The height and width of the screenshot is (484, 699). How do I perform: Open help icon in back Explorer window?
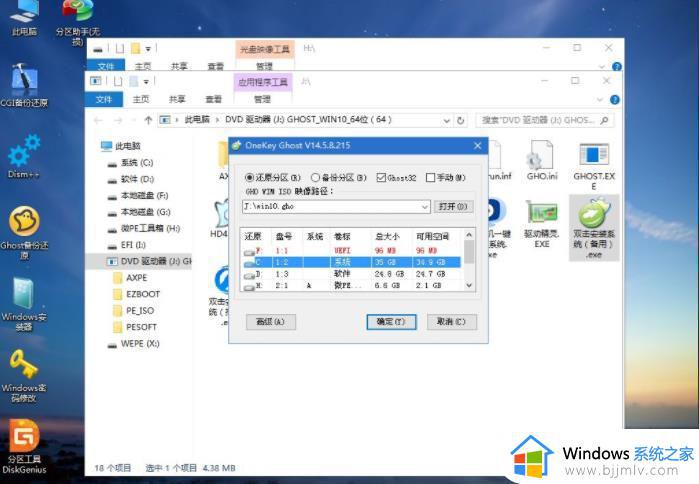point(617,66)
